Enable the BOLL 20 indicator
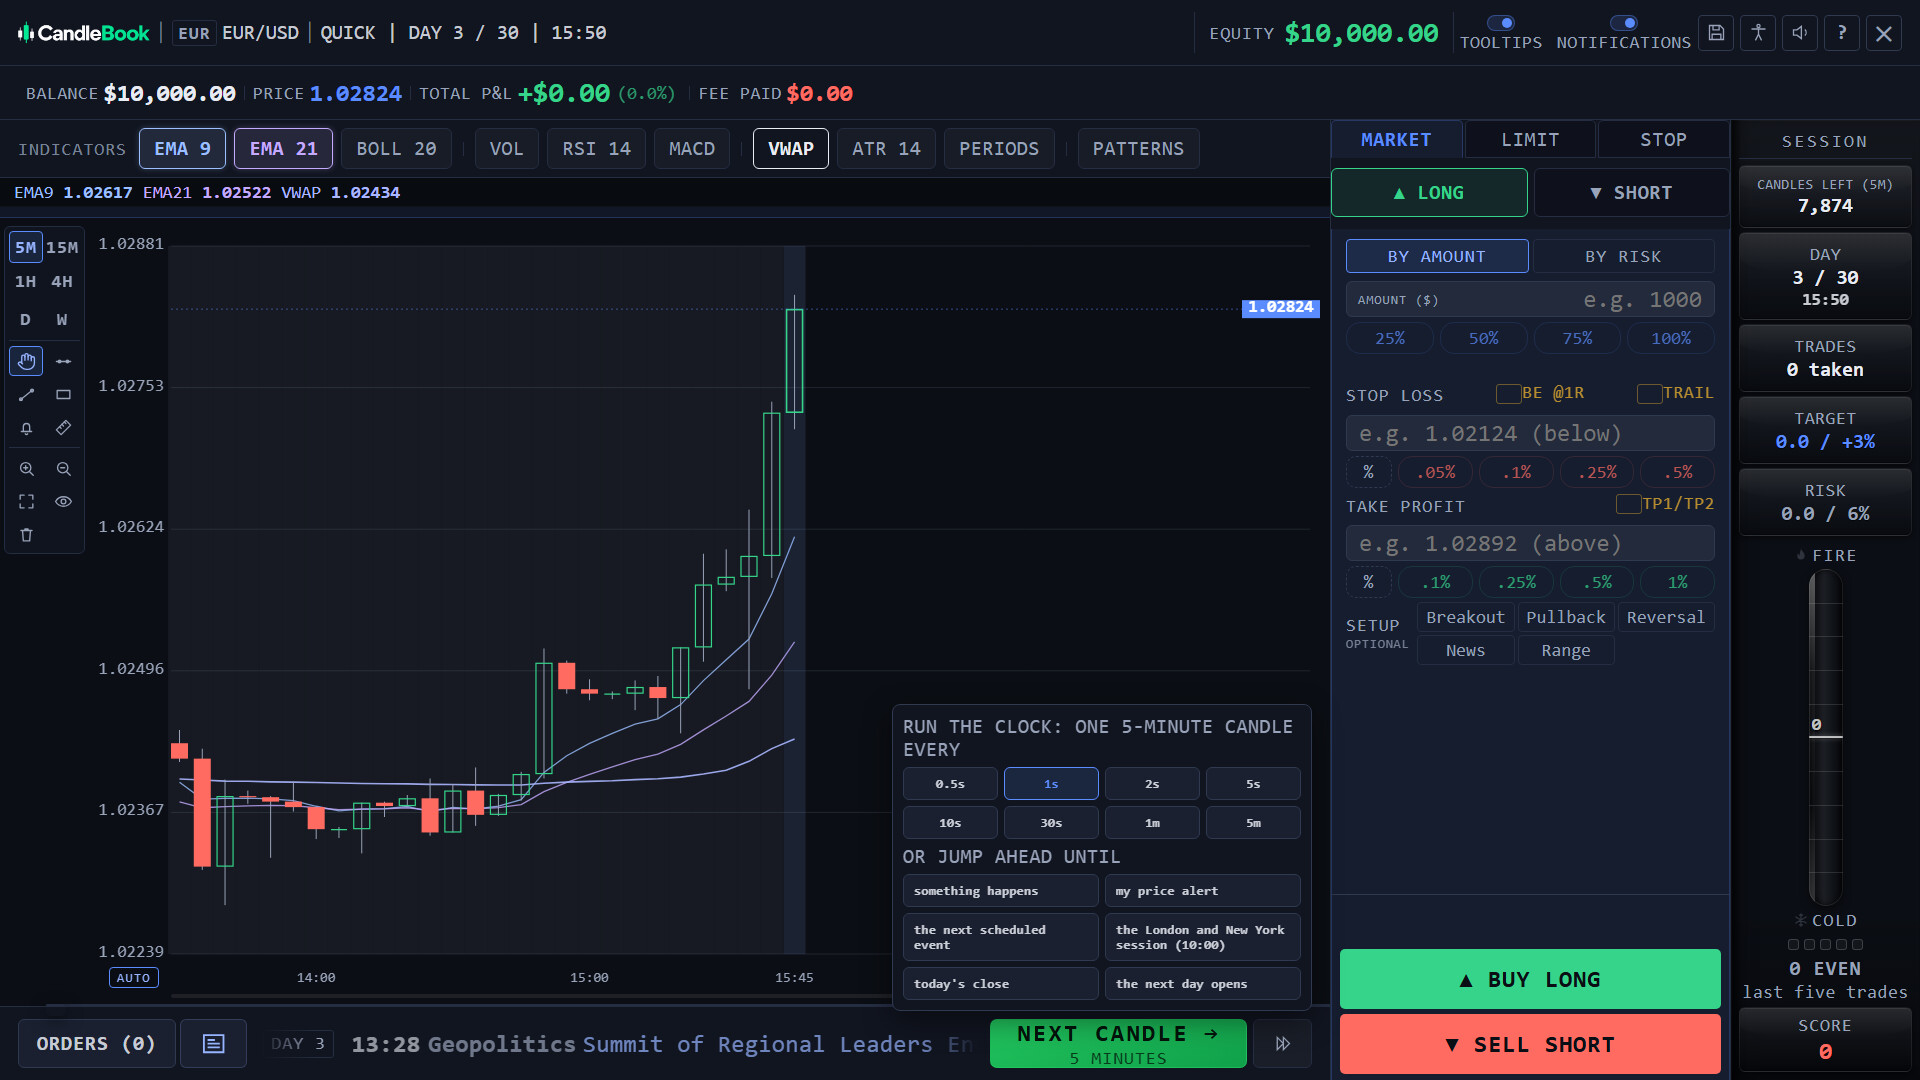1920x1080 pixels. 396,149
